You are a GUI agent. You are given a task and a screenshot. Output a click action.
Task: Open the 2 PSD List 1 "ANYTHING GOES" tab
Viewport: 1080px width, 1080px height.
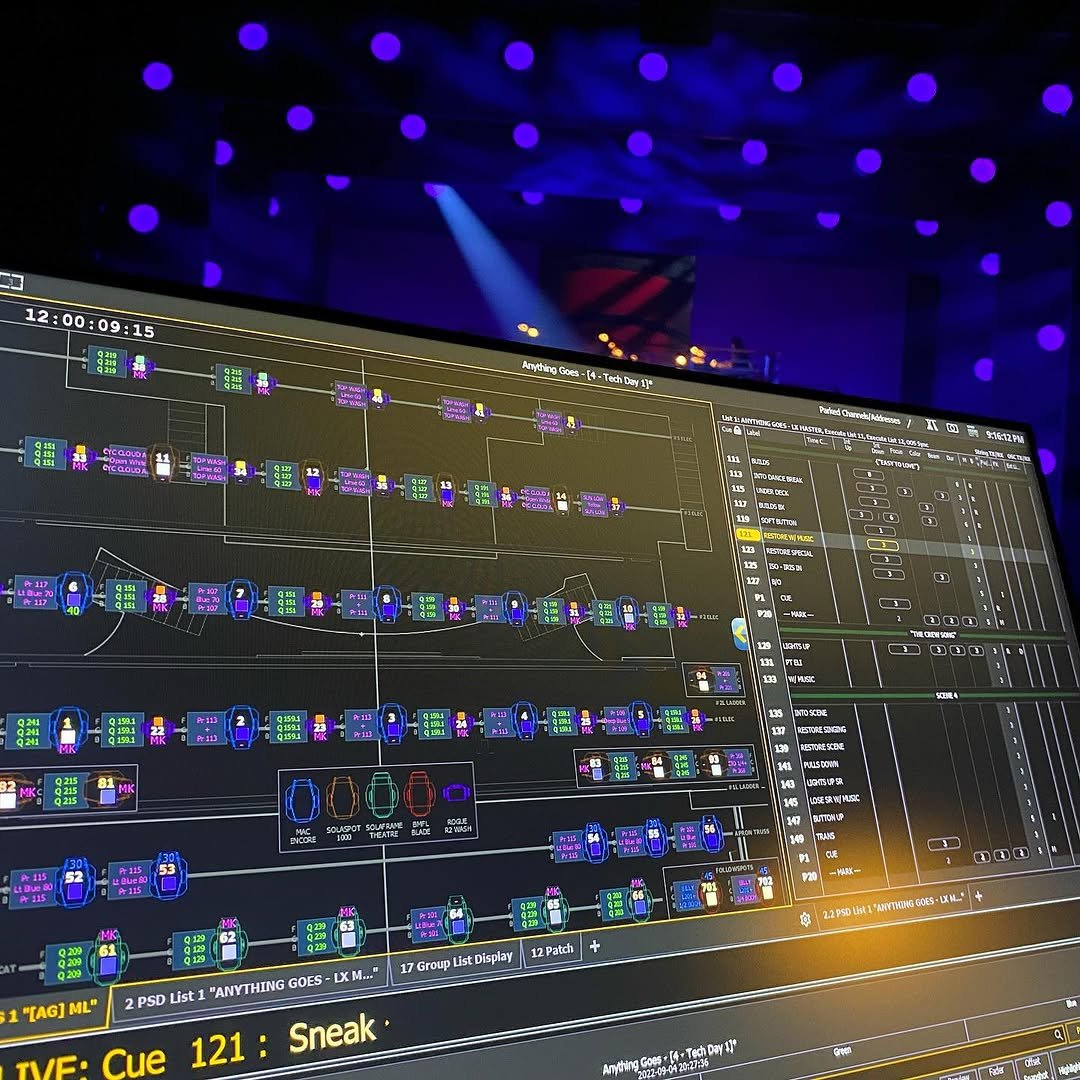249,988
